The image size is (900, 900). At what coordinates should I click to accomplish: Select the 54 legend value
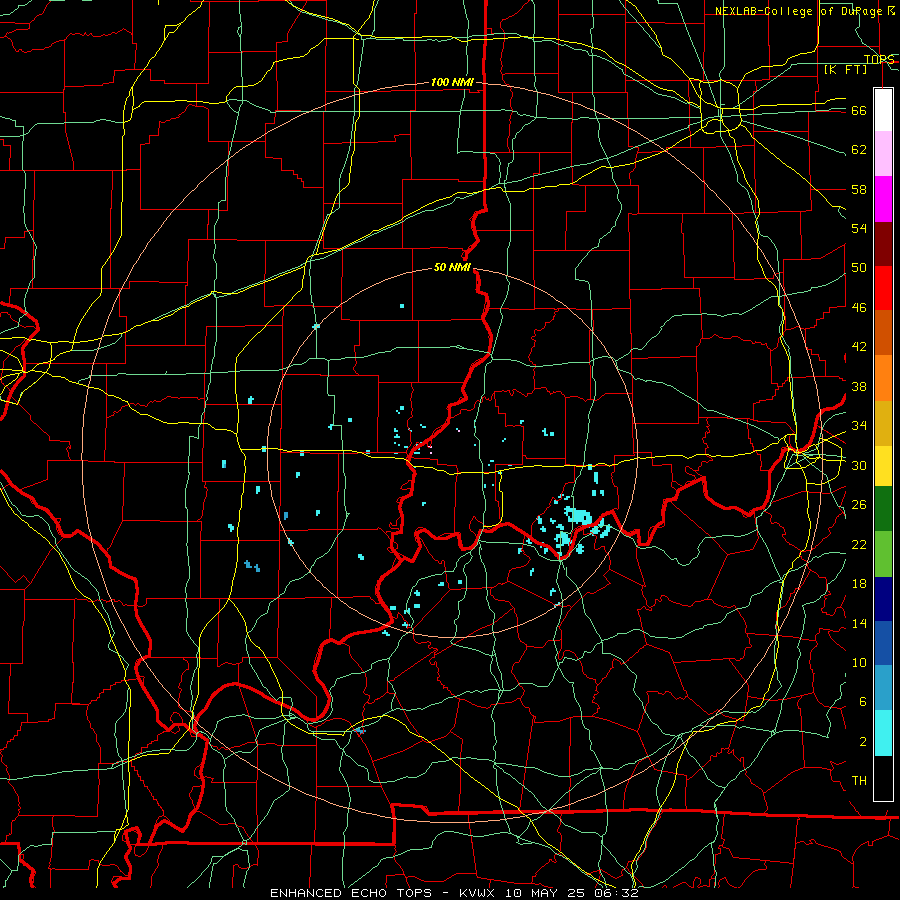(x=859, y=228)
